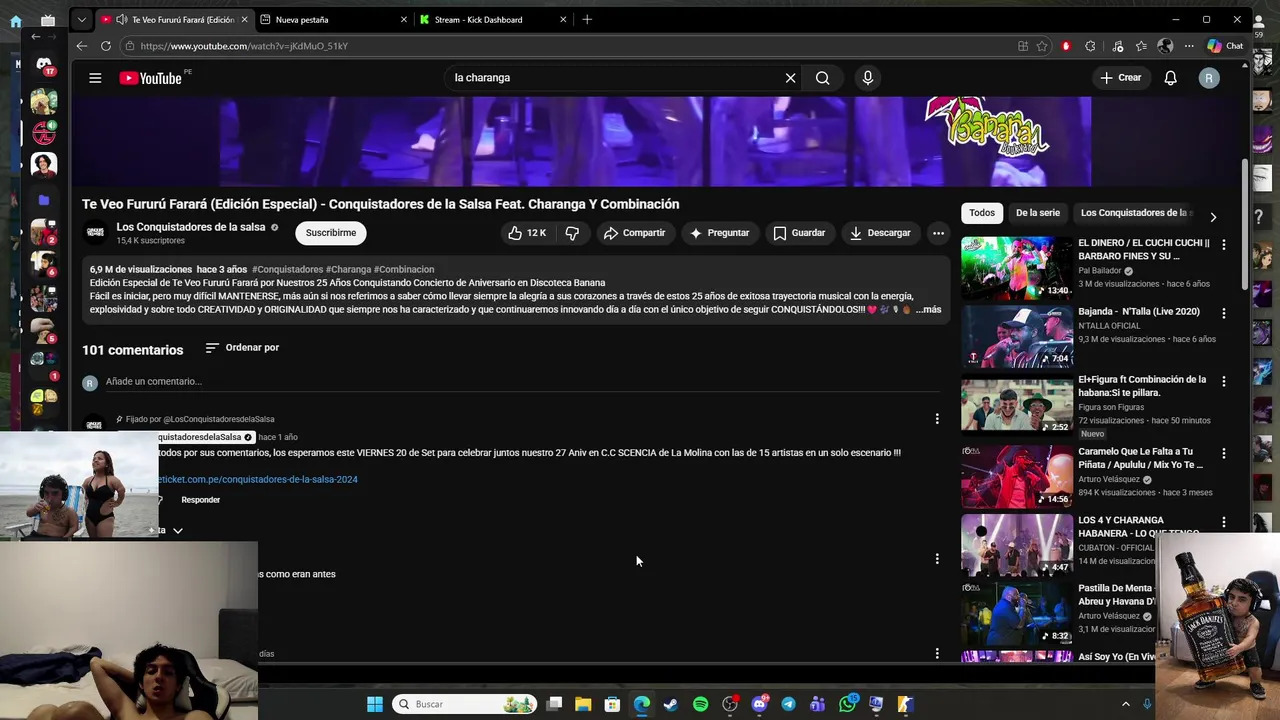Open EL DINERO / EL CUCHI CUCHI thumbnail
1280x720 pixels.
tap(1017, 267)
